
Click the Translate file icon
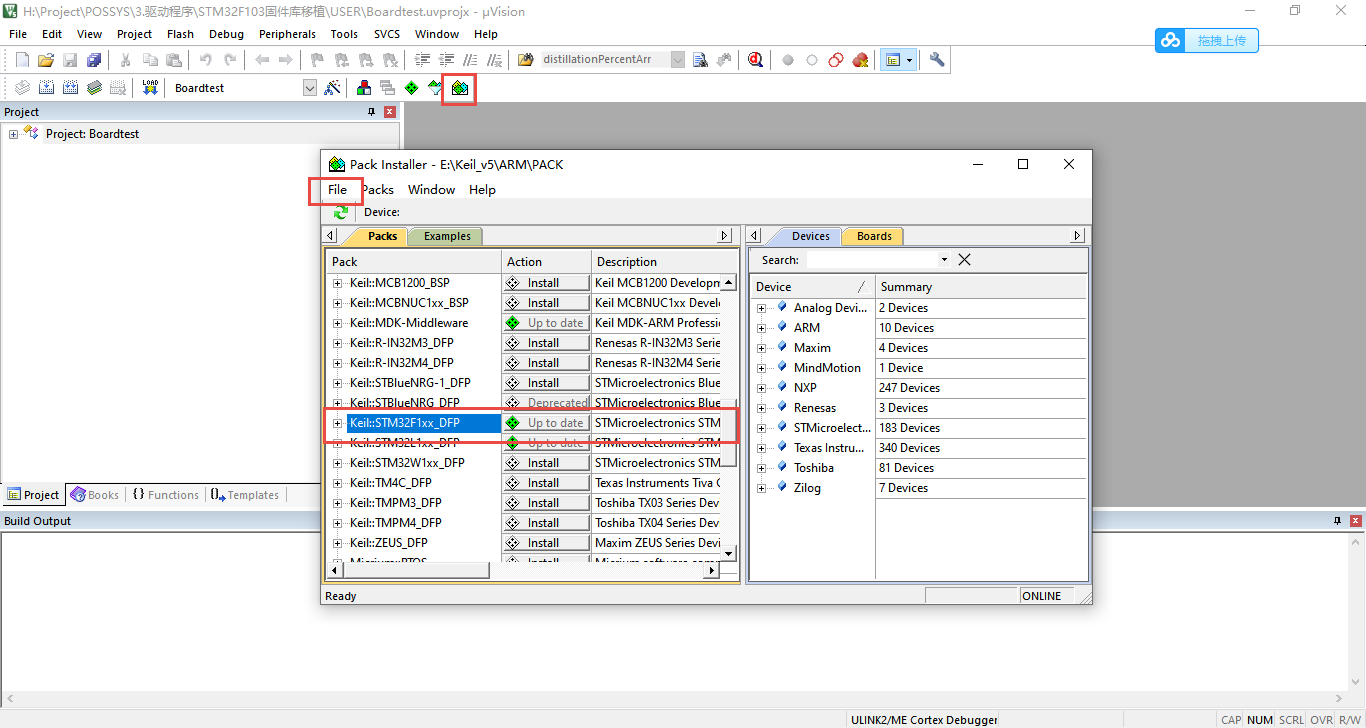point(22,88)
